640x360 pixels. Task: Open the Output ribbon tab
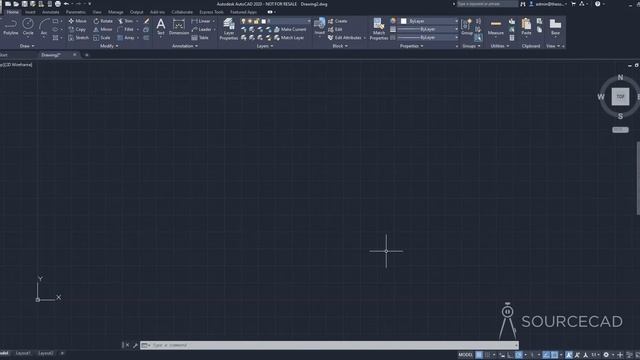pos(136,12)
